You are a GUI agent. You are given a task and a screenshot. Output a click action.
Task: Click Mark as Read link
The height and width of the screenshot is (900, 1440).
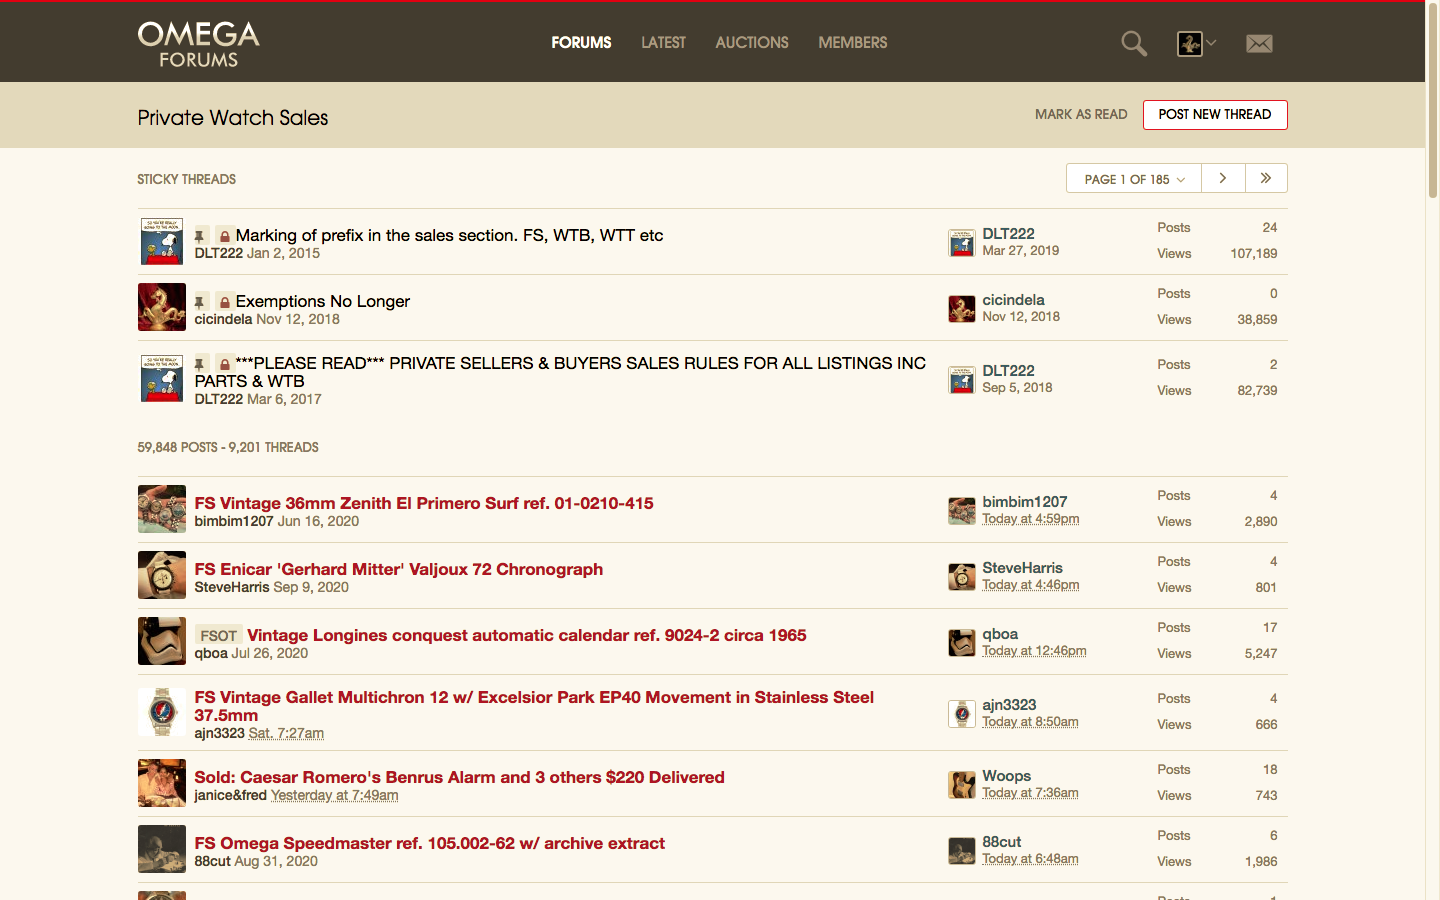point(1081,114)
